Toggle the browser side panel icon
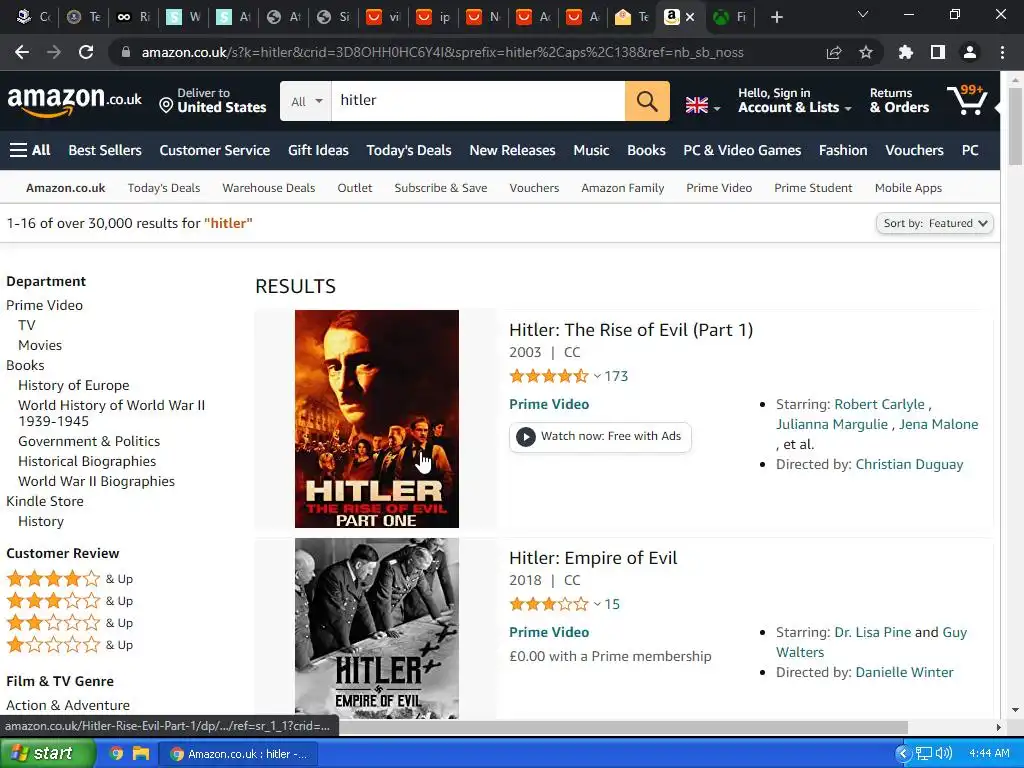Image resolution: width=1024 pixels, height=768 pixels. 938,52
